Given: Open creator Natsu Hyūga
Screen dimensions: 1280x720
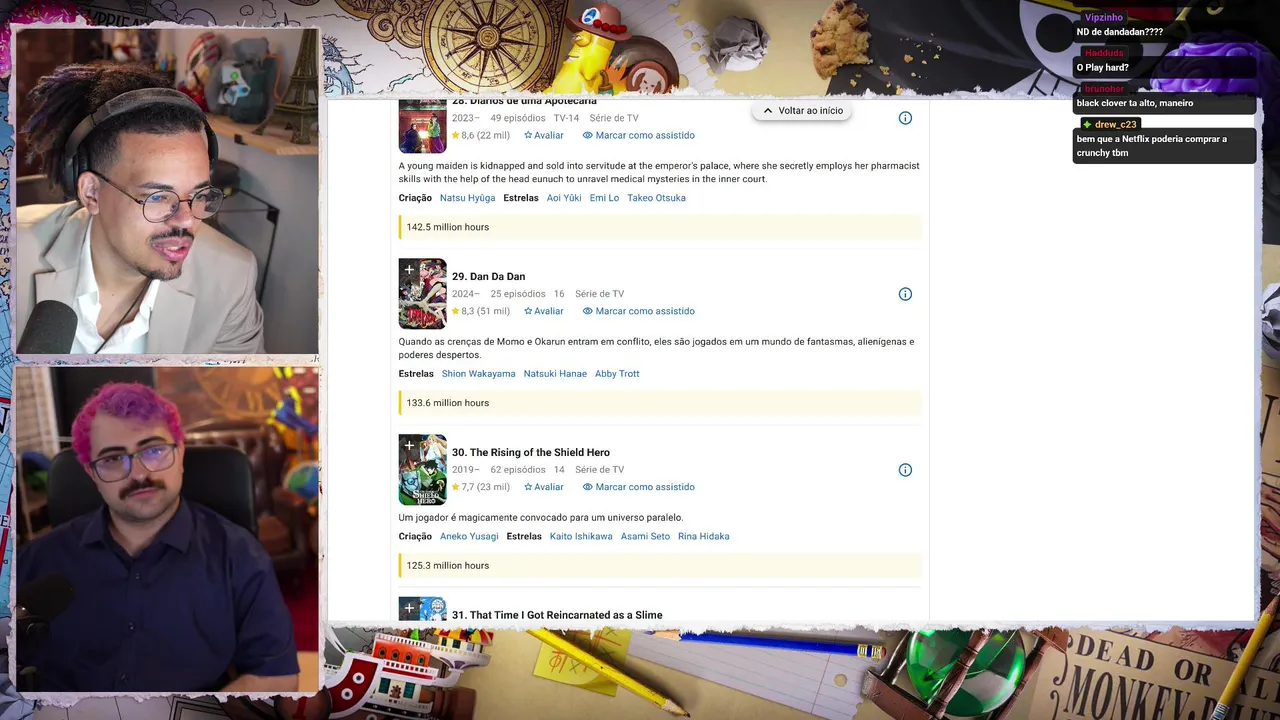Looking at the screenshot, I should pyautogui.click(x=467, y=198).
